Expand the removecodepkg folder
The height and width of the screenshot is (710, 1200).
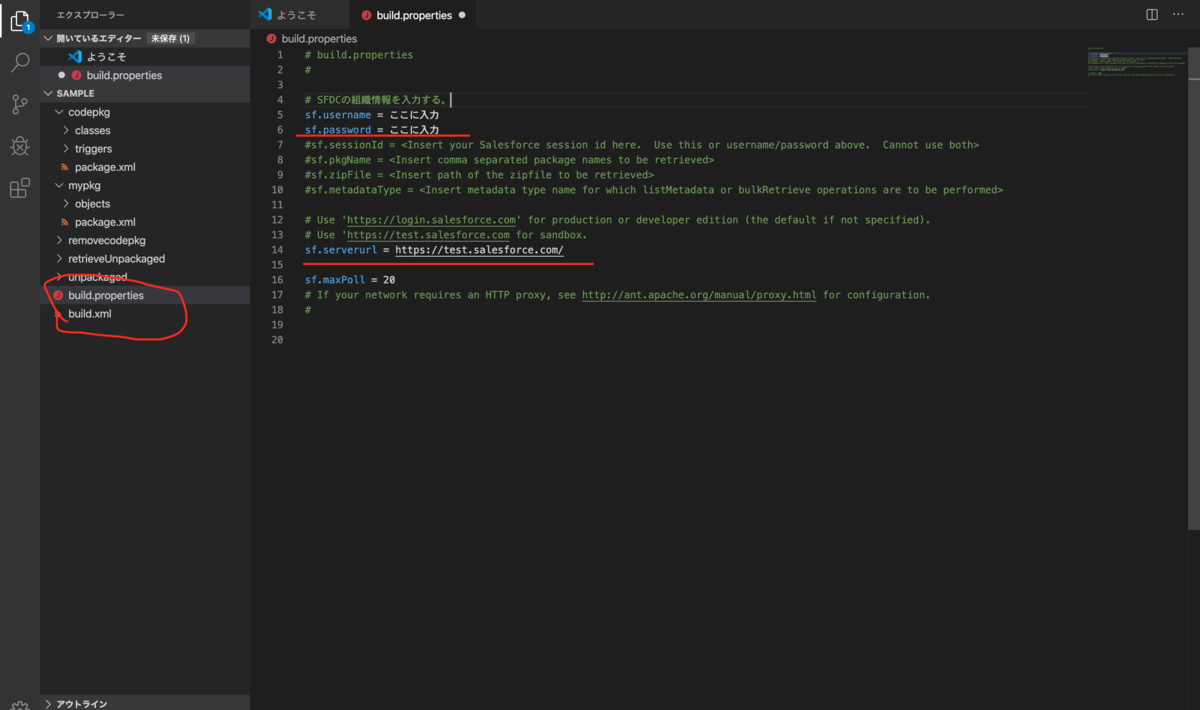(58, 241)
